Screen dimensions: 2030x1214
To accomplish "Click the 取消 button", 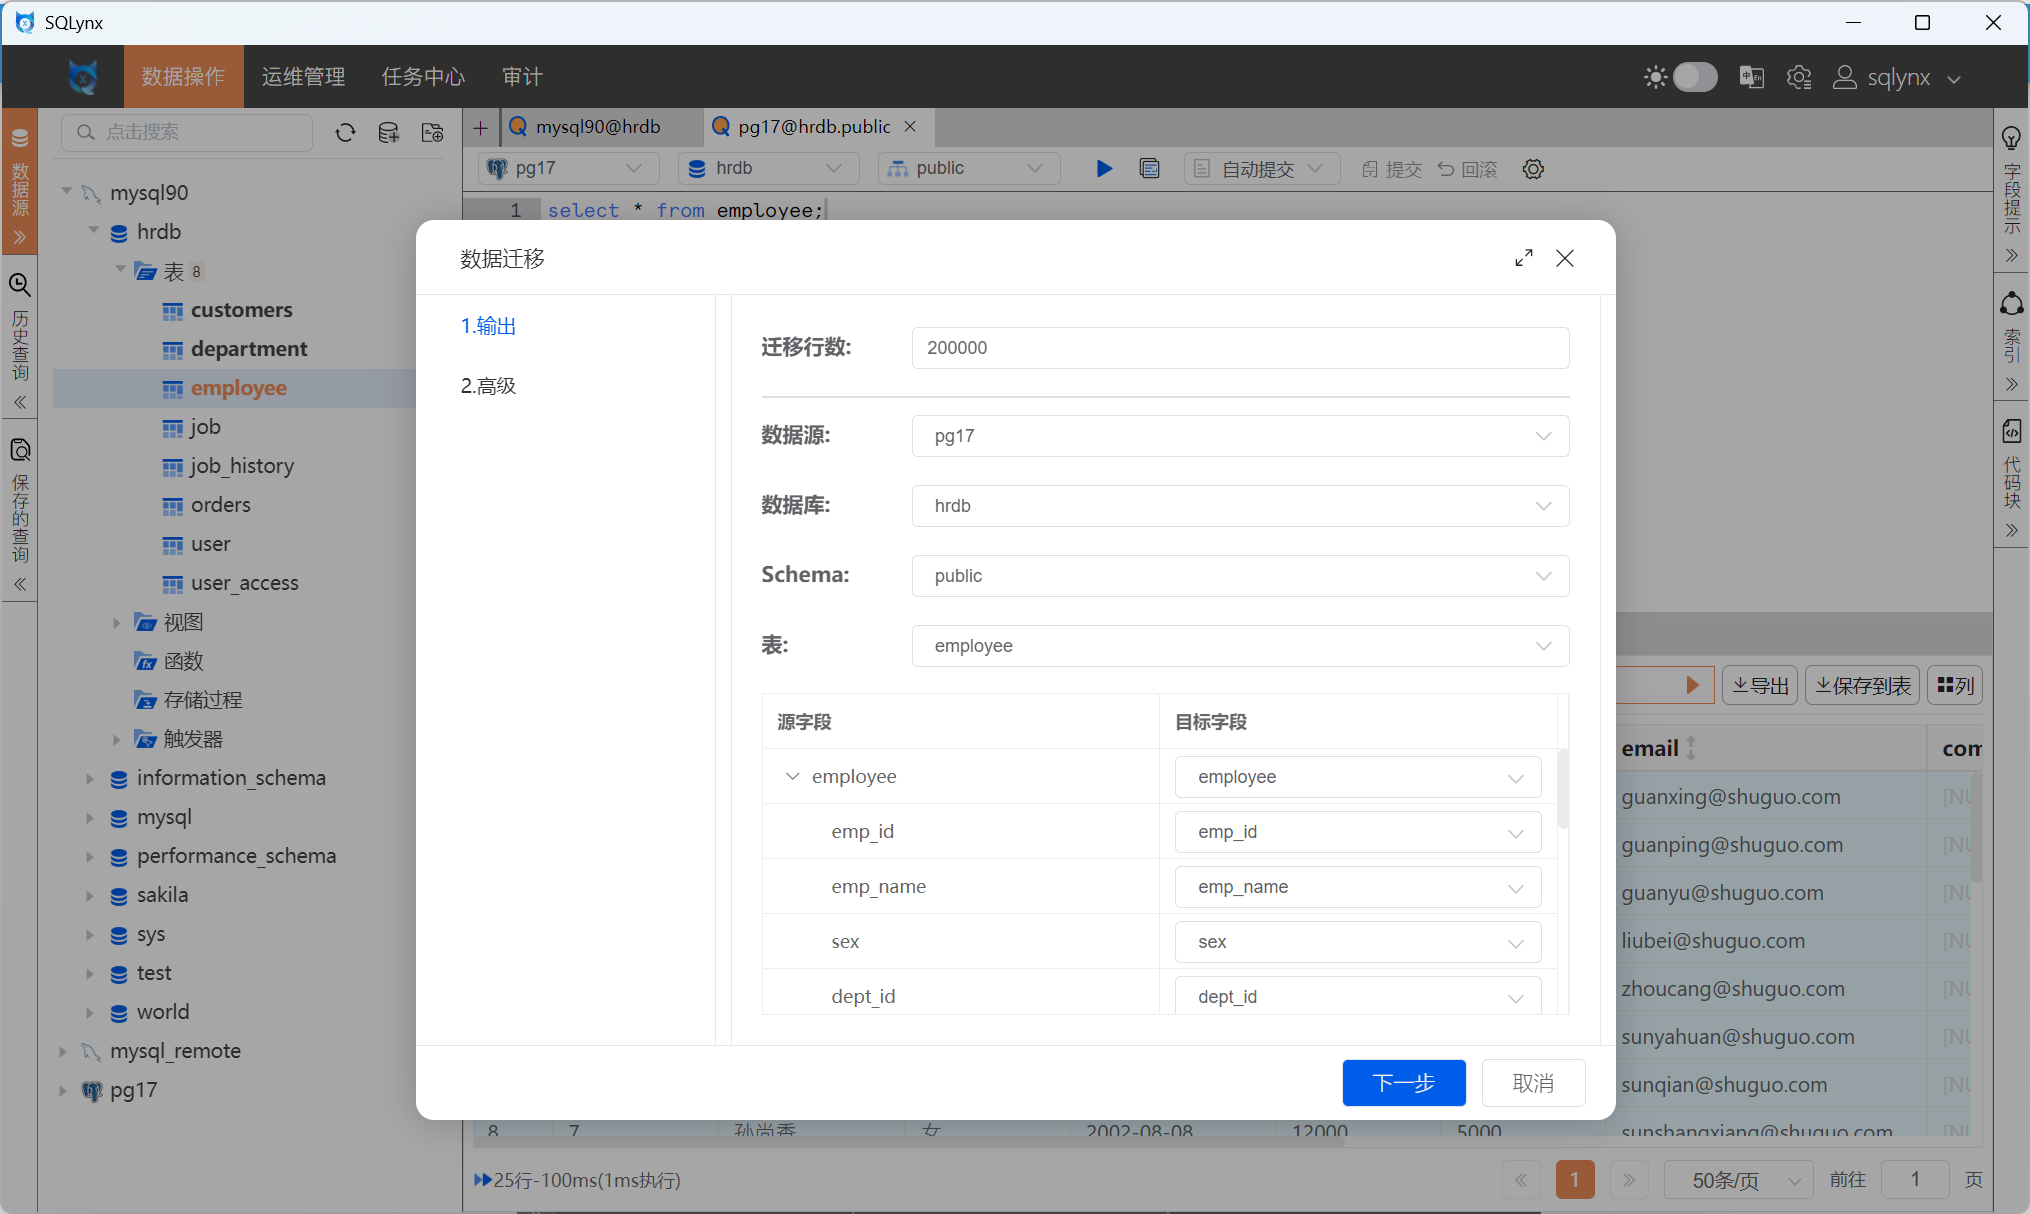I will [1532, 1083].
